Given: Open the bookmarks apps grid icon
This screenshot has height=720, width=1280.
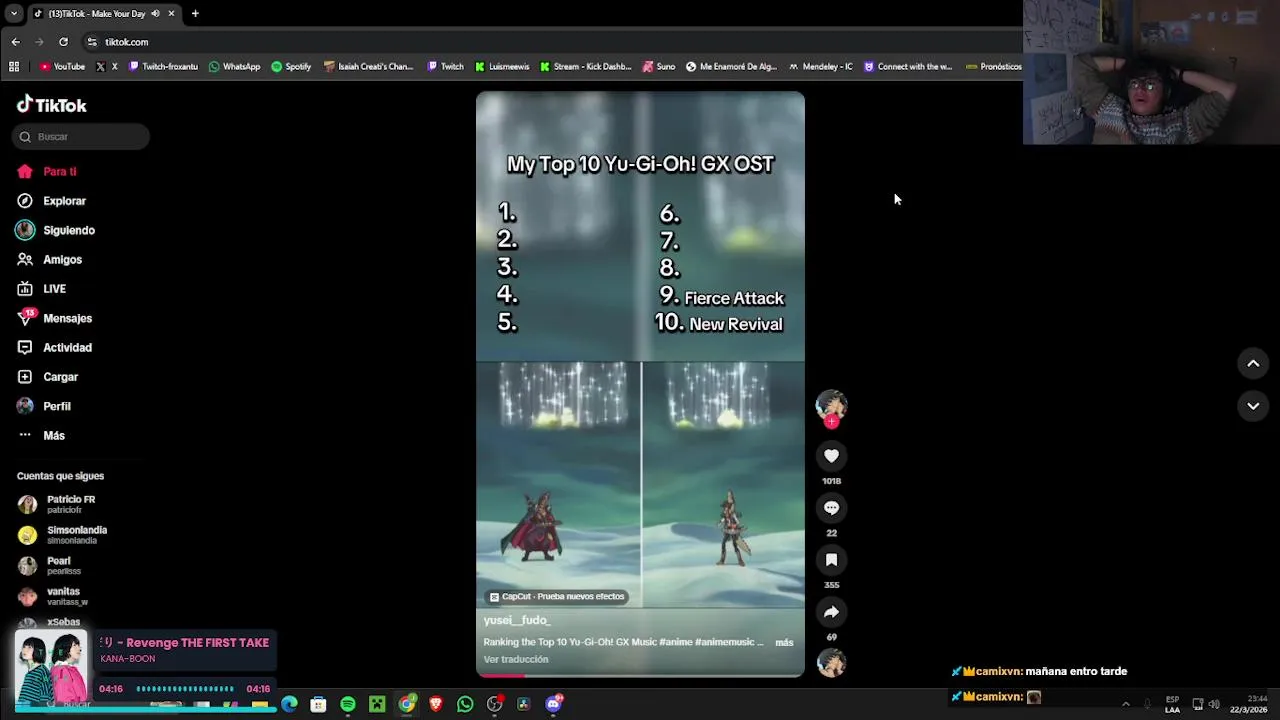Looking at the screenshot, I should click(x=14, y=67).
